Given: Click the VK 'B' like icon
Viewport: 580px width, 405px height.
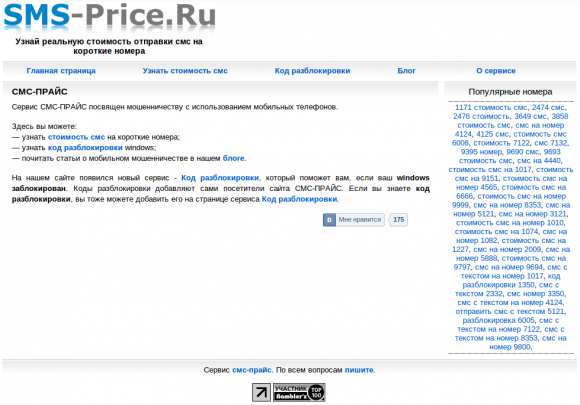Looking at the screenshot, I should (x=329, y=220).
